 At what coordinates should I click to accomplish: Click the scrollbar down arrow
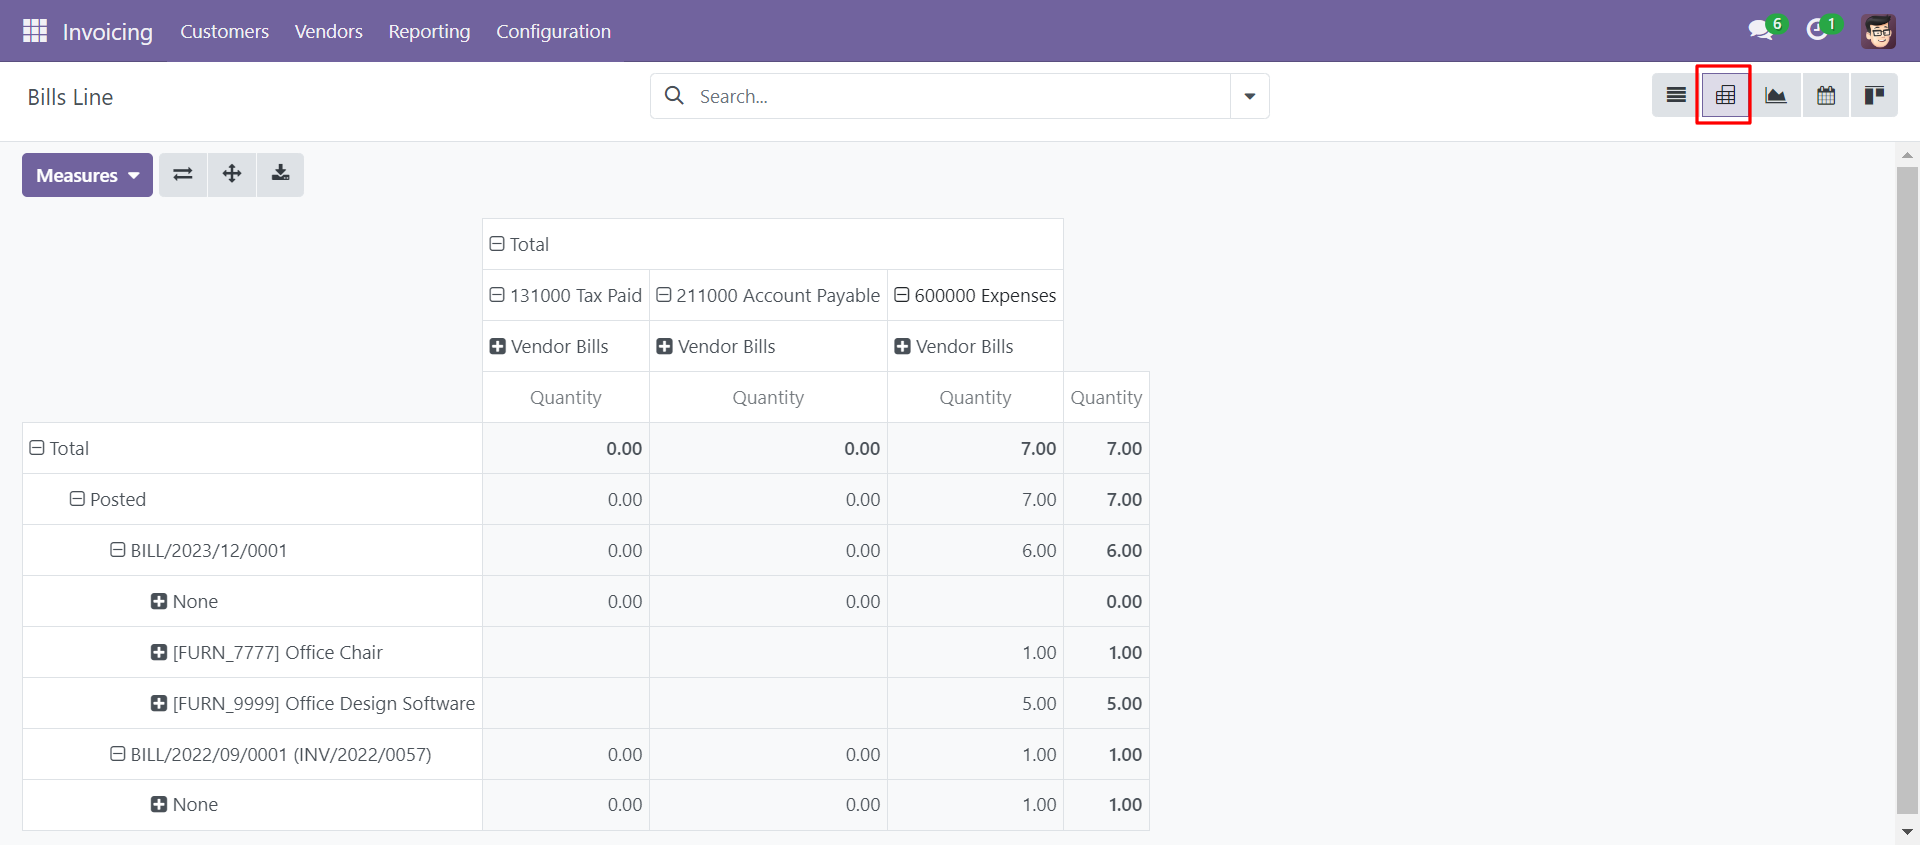pos(1907,831)
